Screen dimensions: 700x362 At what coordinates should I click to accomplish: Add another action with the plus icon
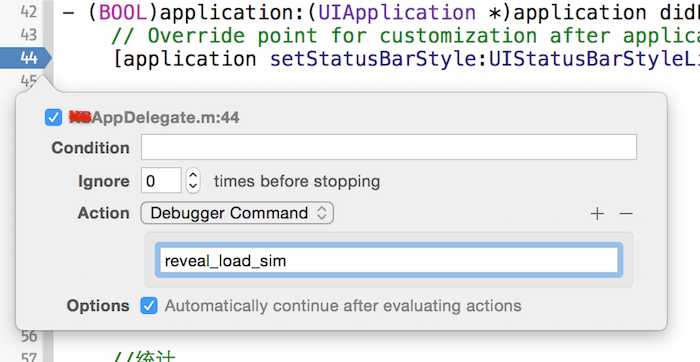click(597, 214)
